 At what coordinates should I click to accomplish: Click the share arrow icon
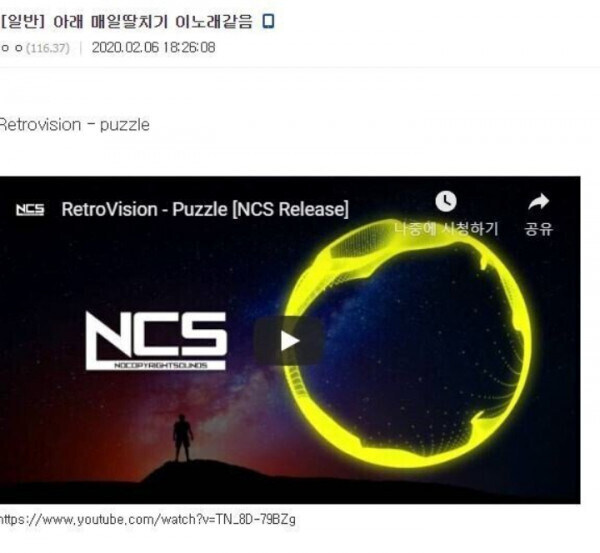click(539, 202)
